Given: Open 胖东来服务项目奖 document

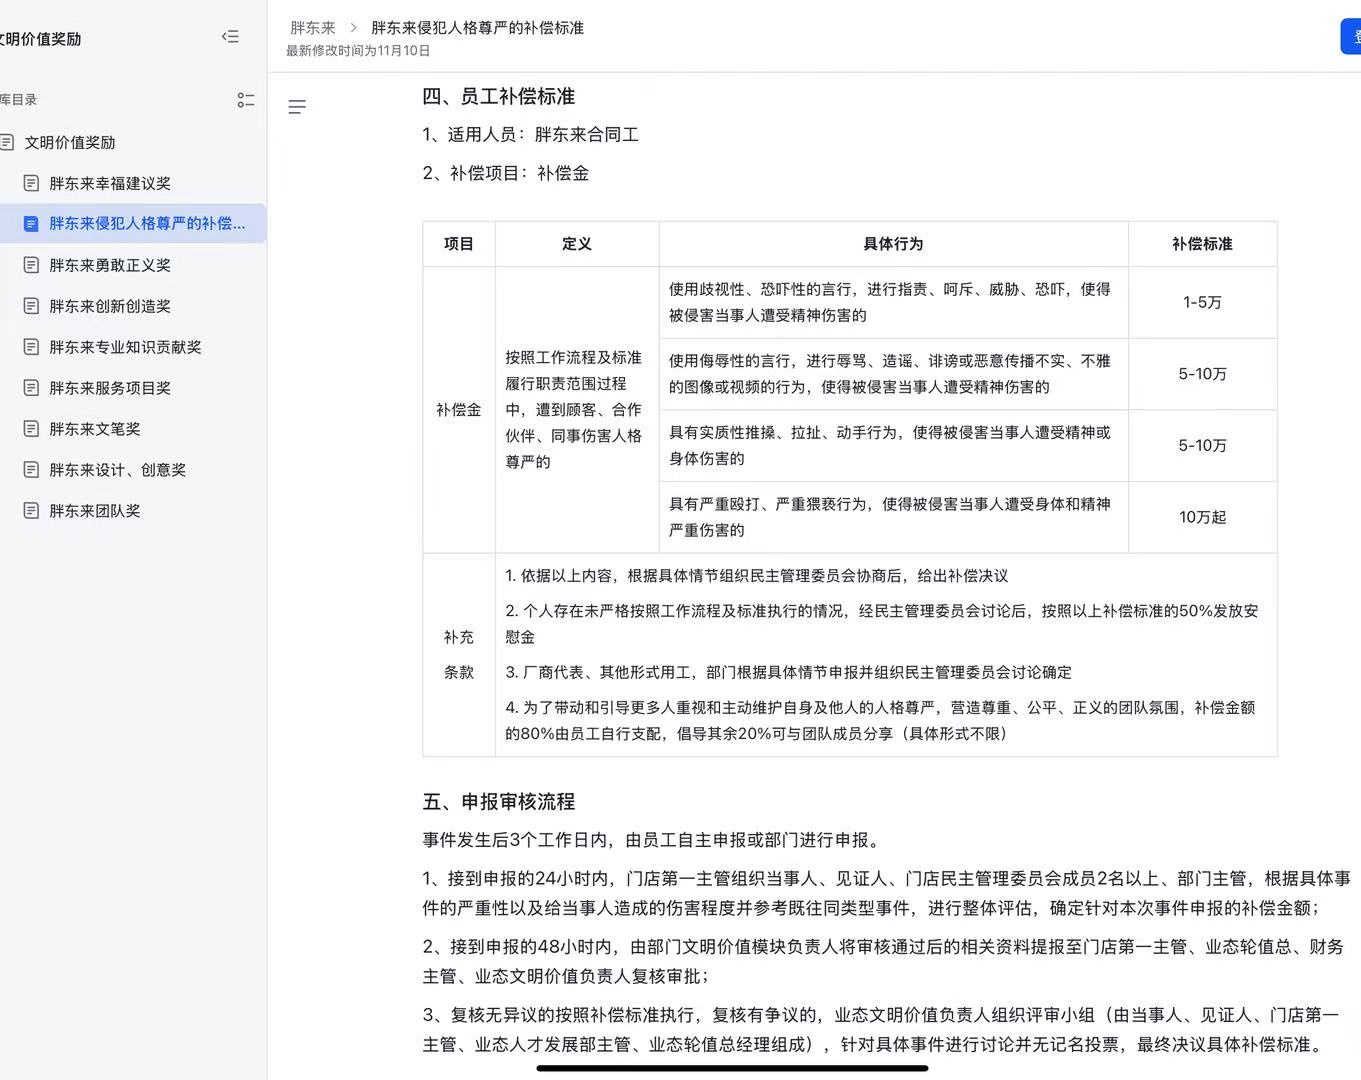Looking at the screenshot, I should [110, 388].
